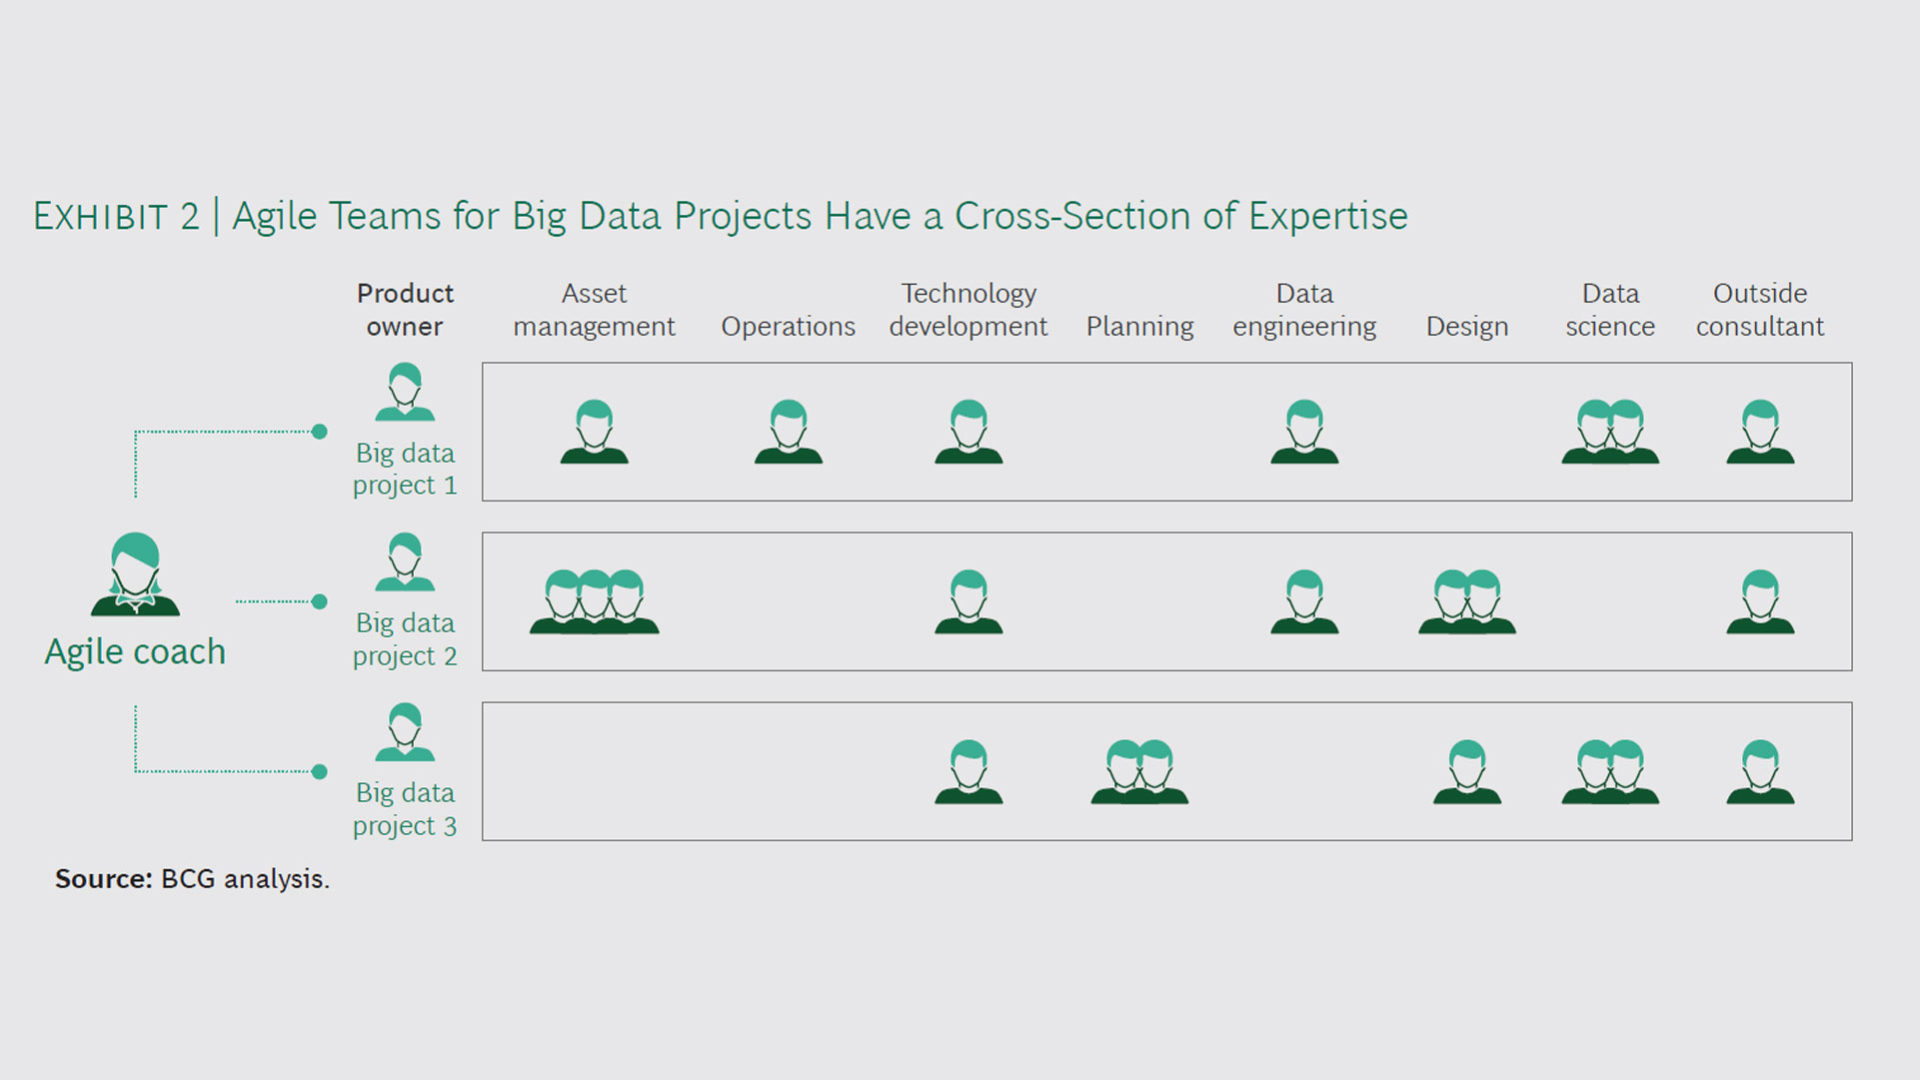Screen dimensions: 1920x1080
Task: Select project 1 Asset management person icon
Action: click(x=594, y=432)
